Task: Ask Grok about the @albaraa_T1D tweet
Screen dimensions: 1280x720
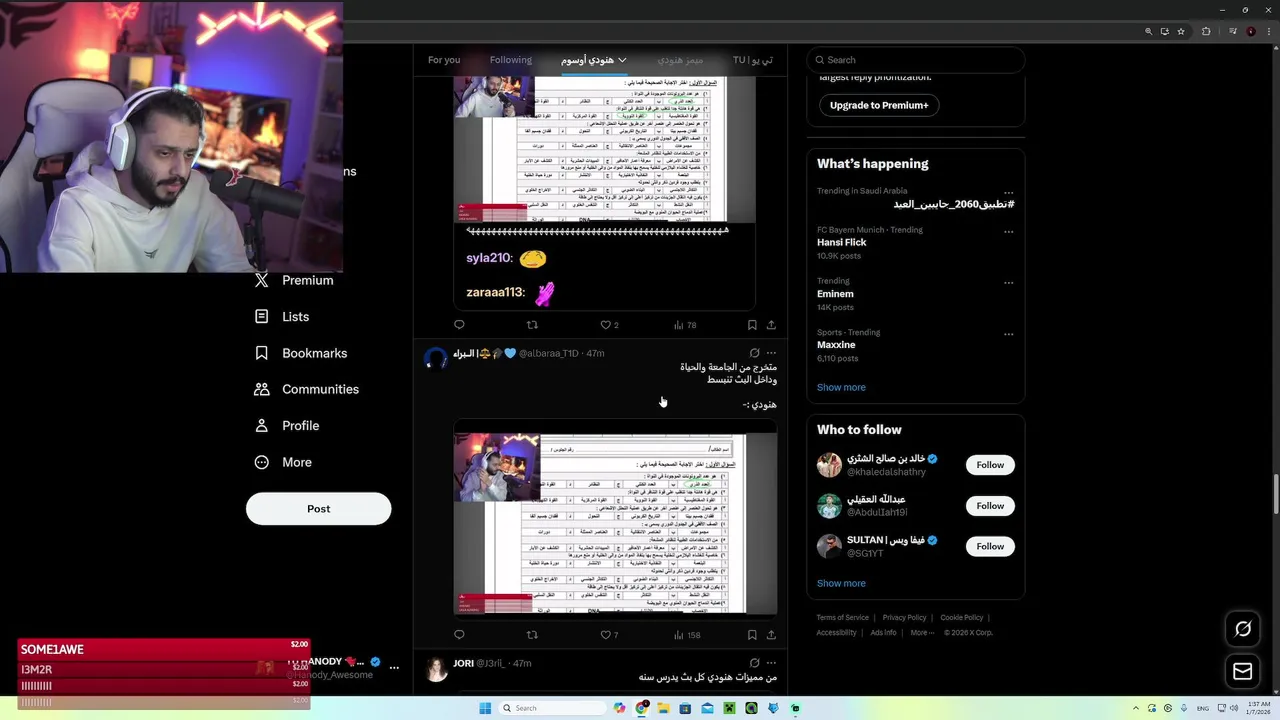Action: (x=755, y=353)
